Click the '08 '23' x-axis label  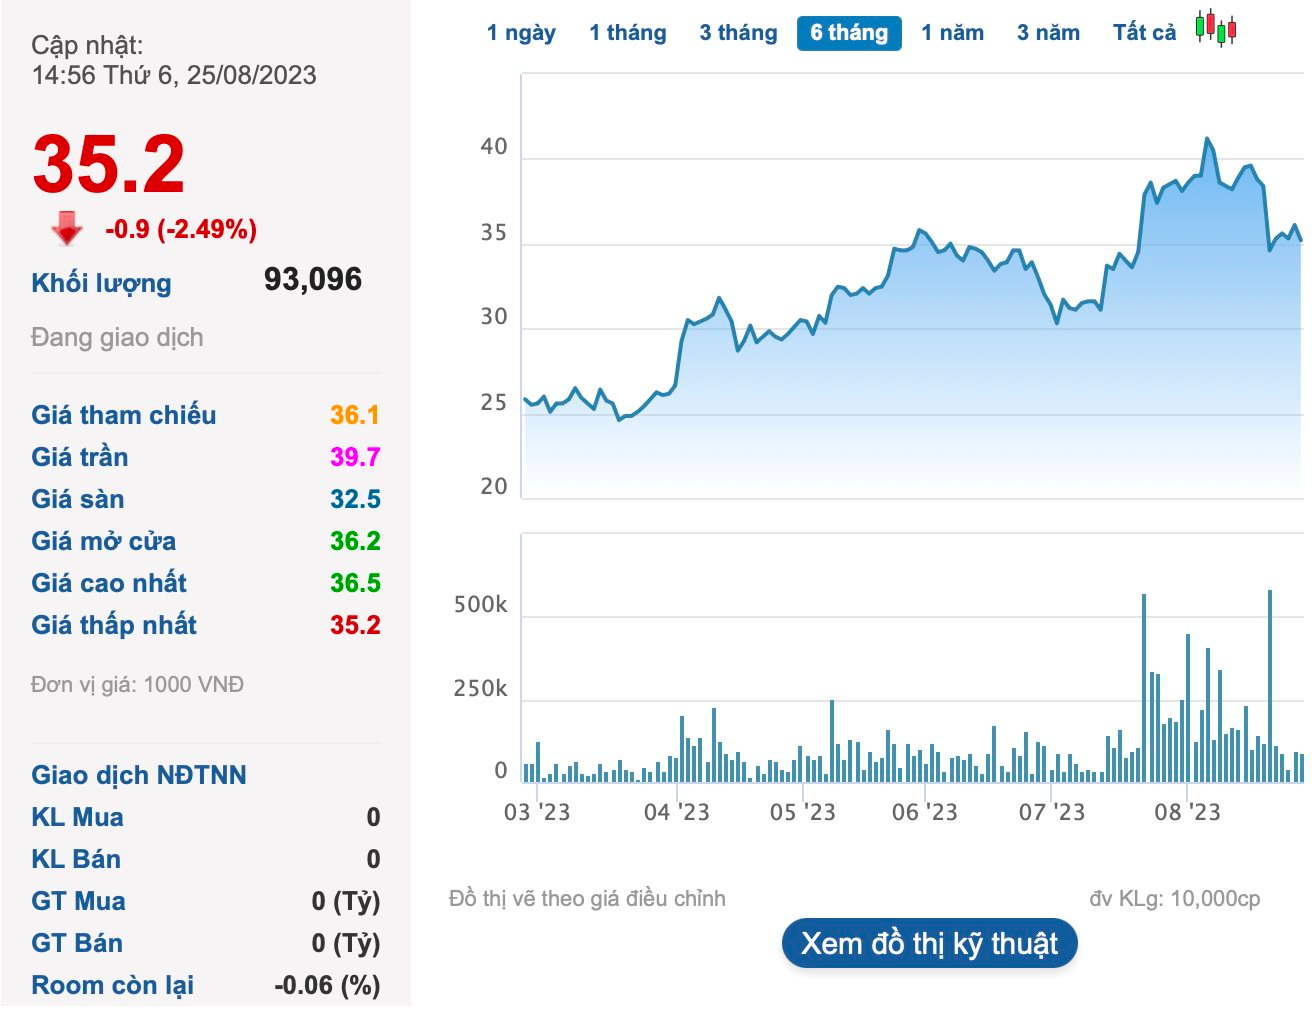click(x=1187, y=812)
